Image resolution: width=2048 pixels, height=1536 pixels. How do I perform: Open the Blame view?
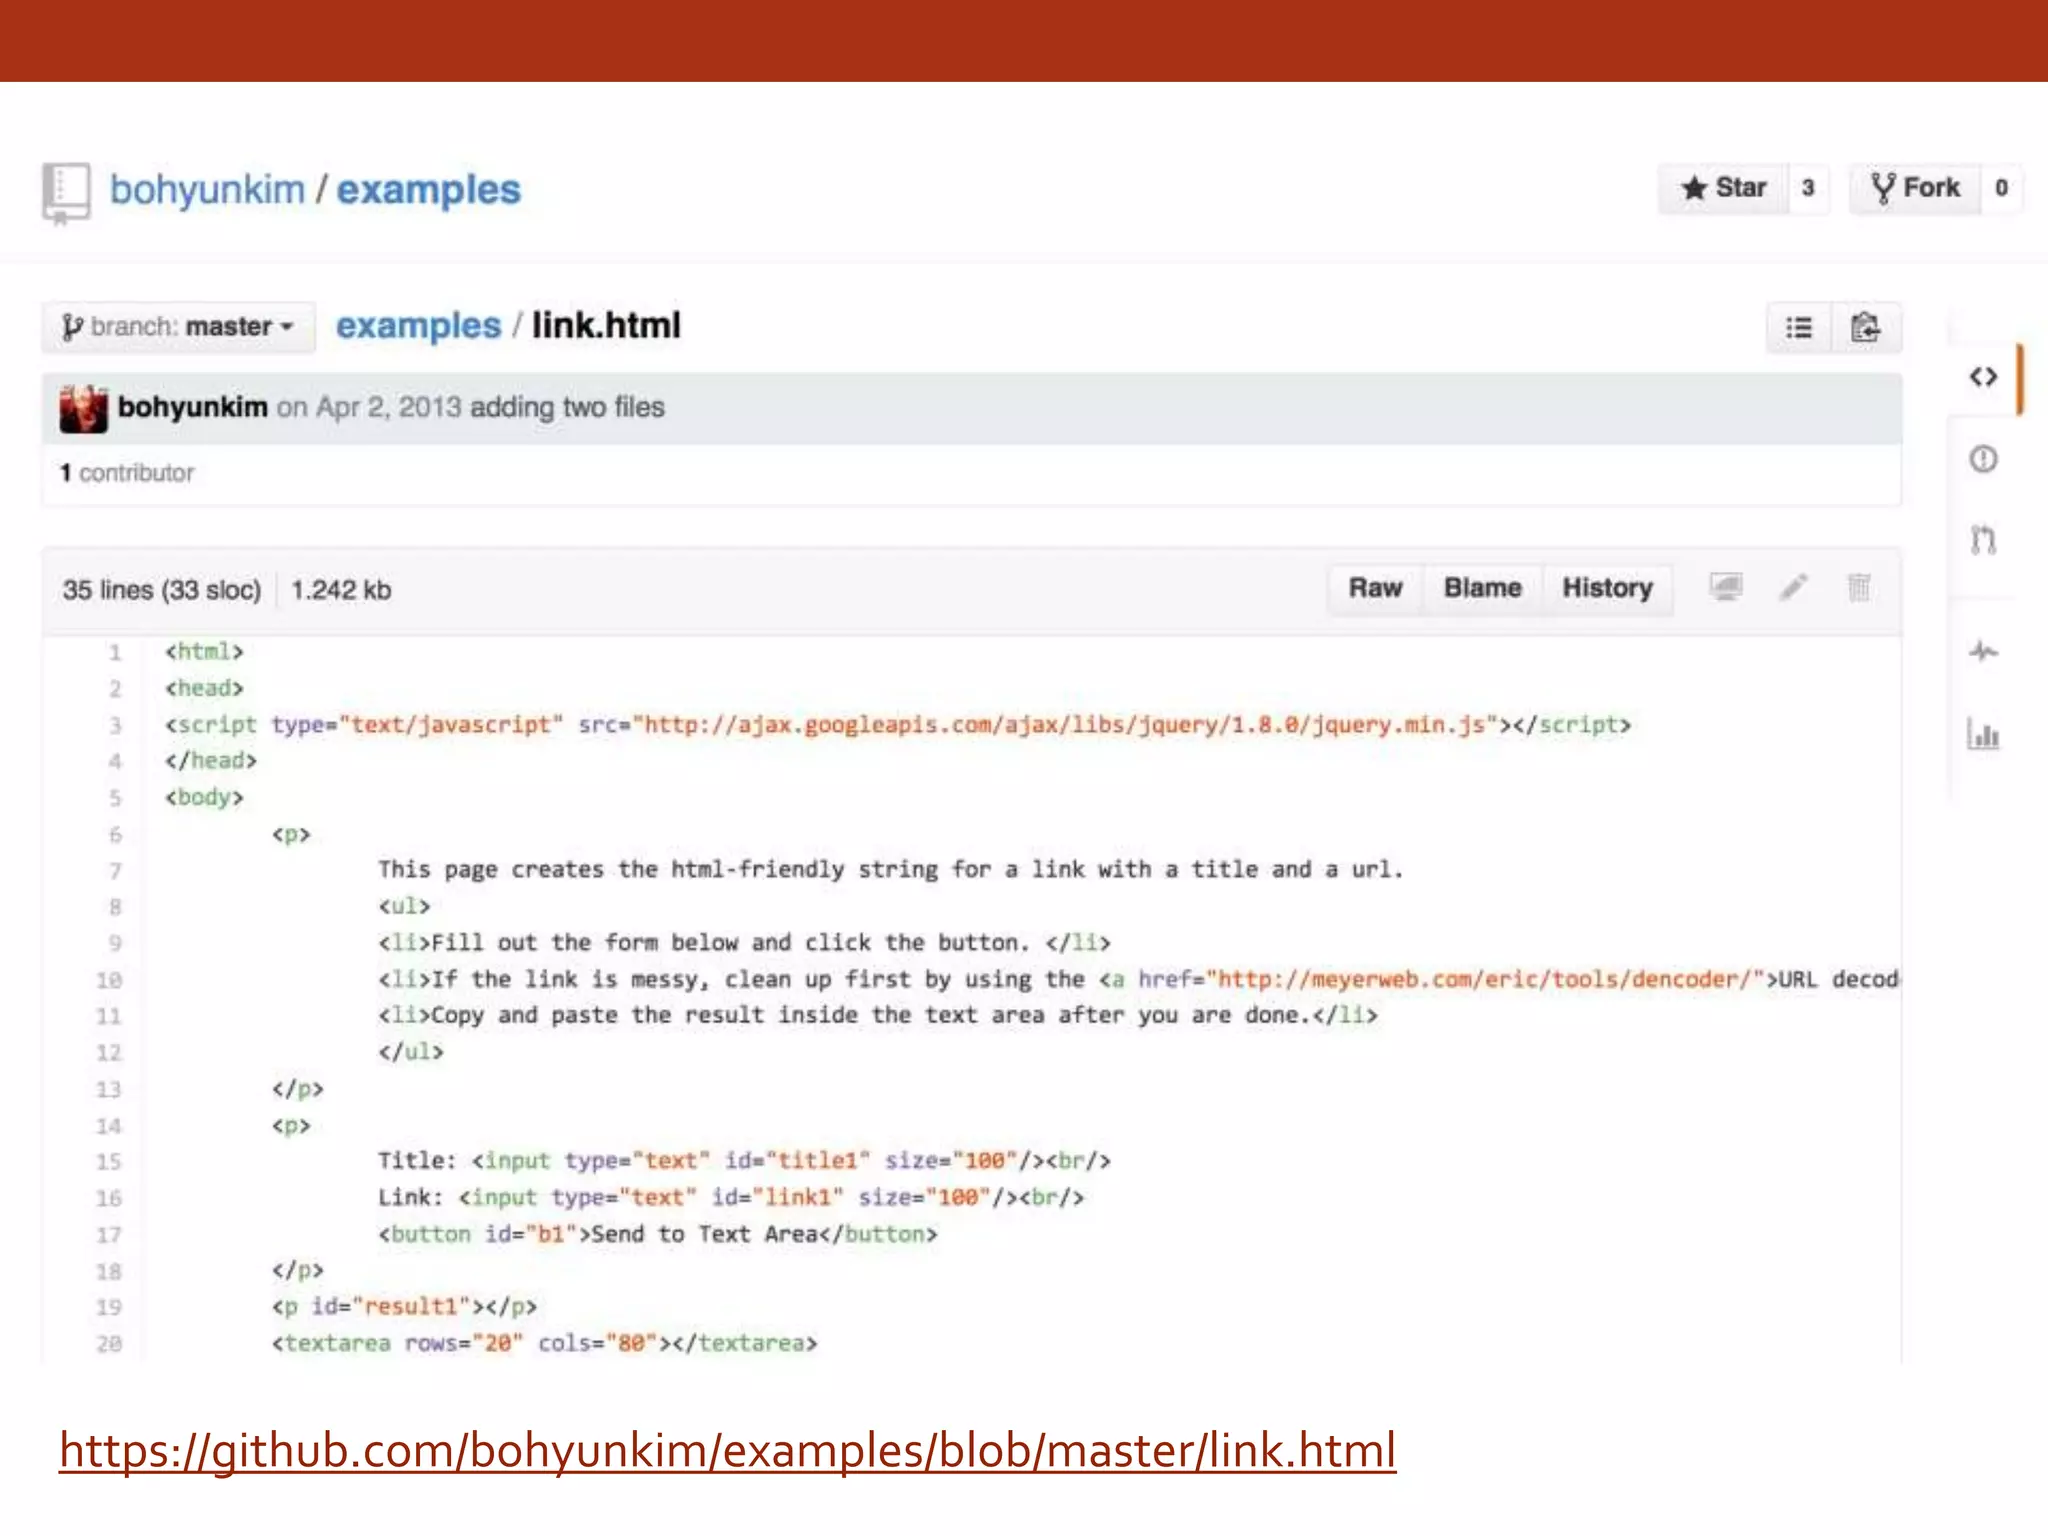pos(1482,588)
